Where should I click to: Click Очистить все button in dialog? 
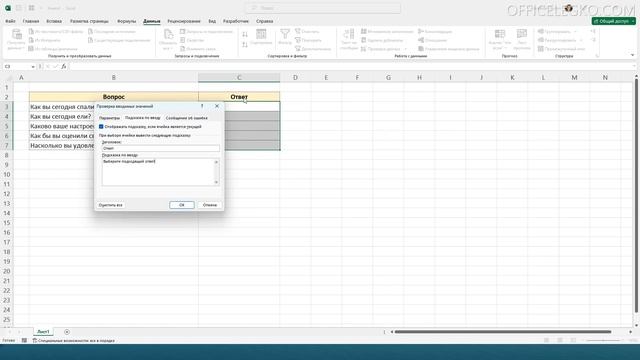[111, 205]
